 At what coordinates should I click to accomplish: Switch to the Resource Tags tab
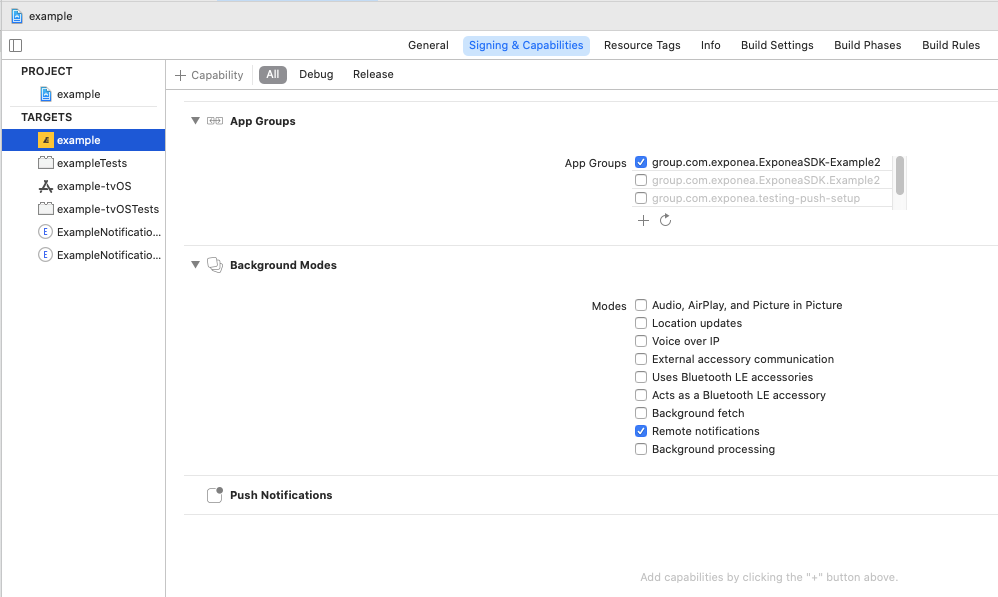coord(642,45)
